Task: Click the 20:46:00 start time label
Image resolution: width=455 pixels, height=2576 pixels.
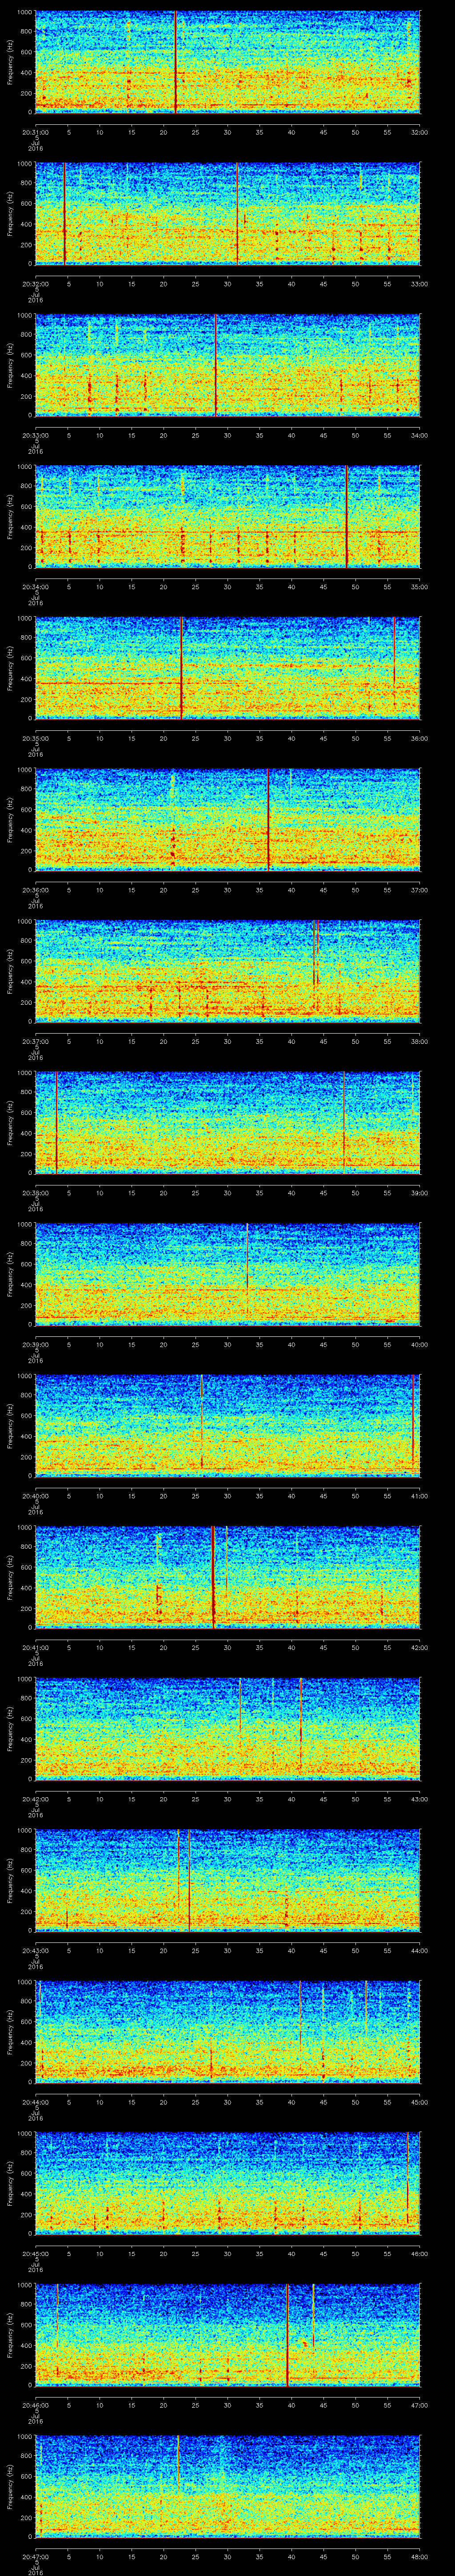Action: [36, 2404]
